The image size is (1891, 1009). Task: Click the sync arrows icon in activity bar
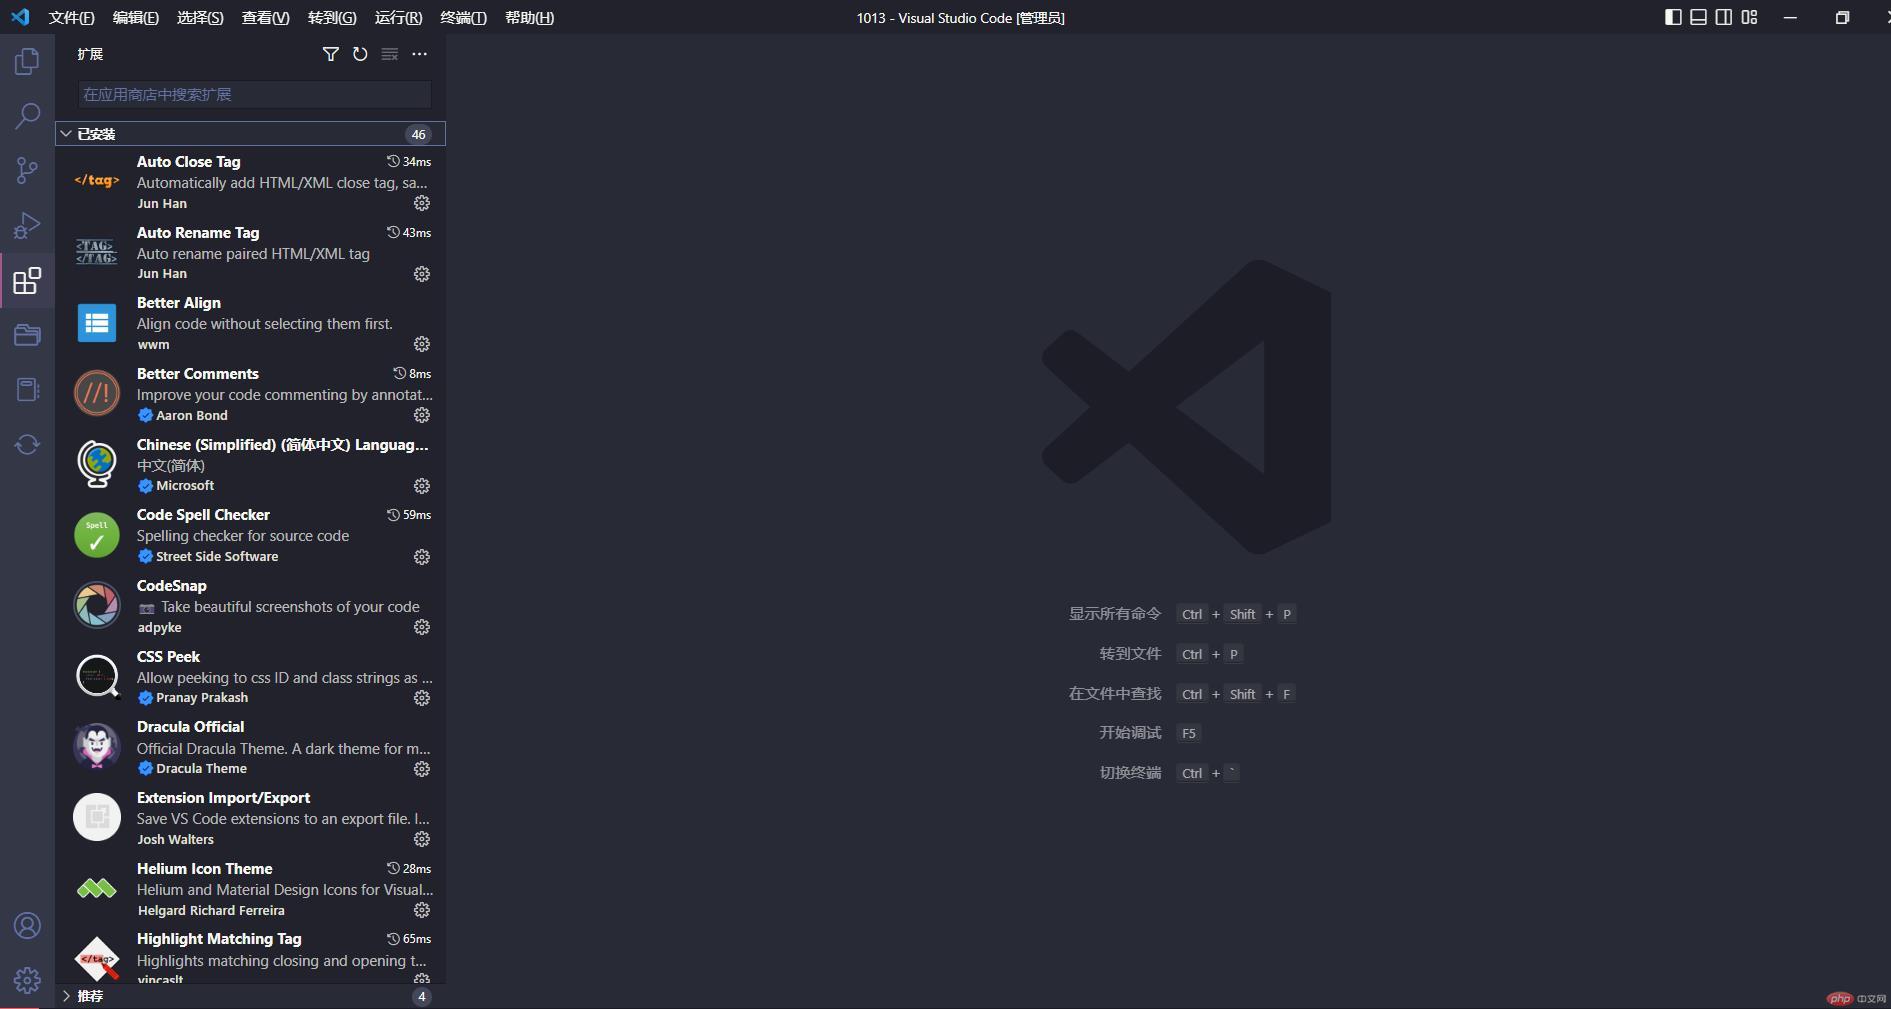pyautogui.click(x=27, y=444)
